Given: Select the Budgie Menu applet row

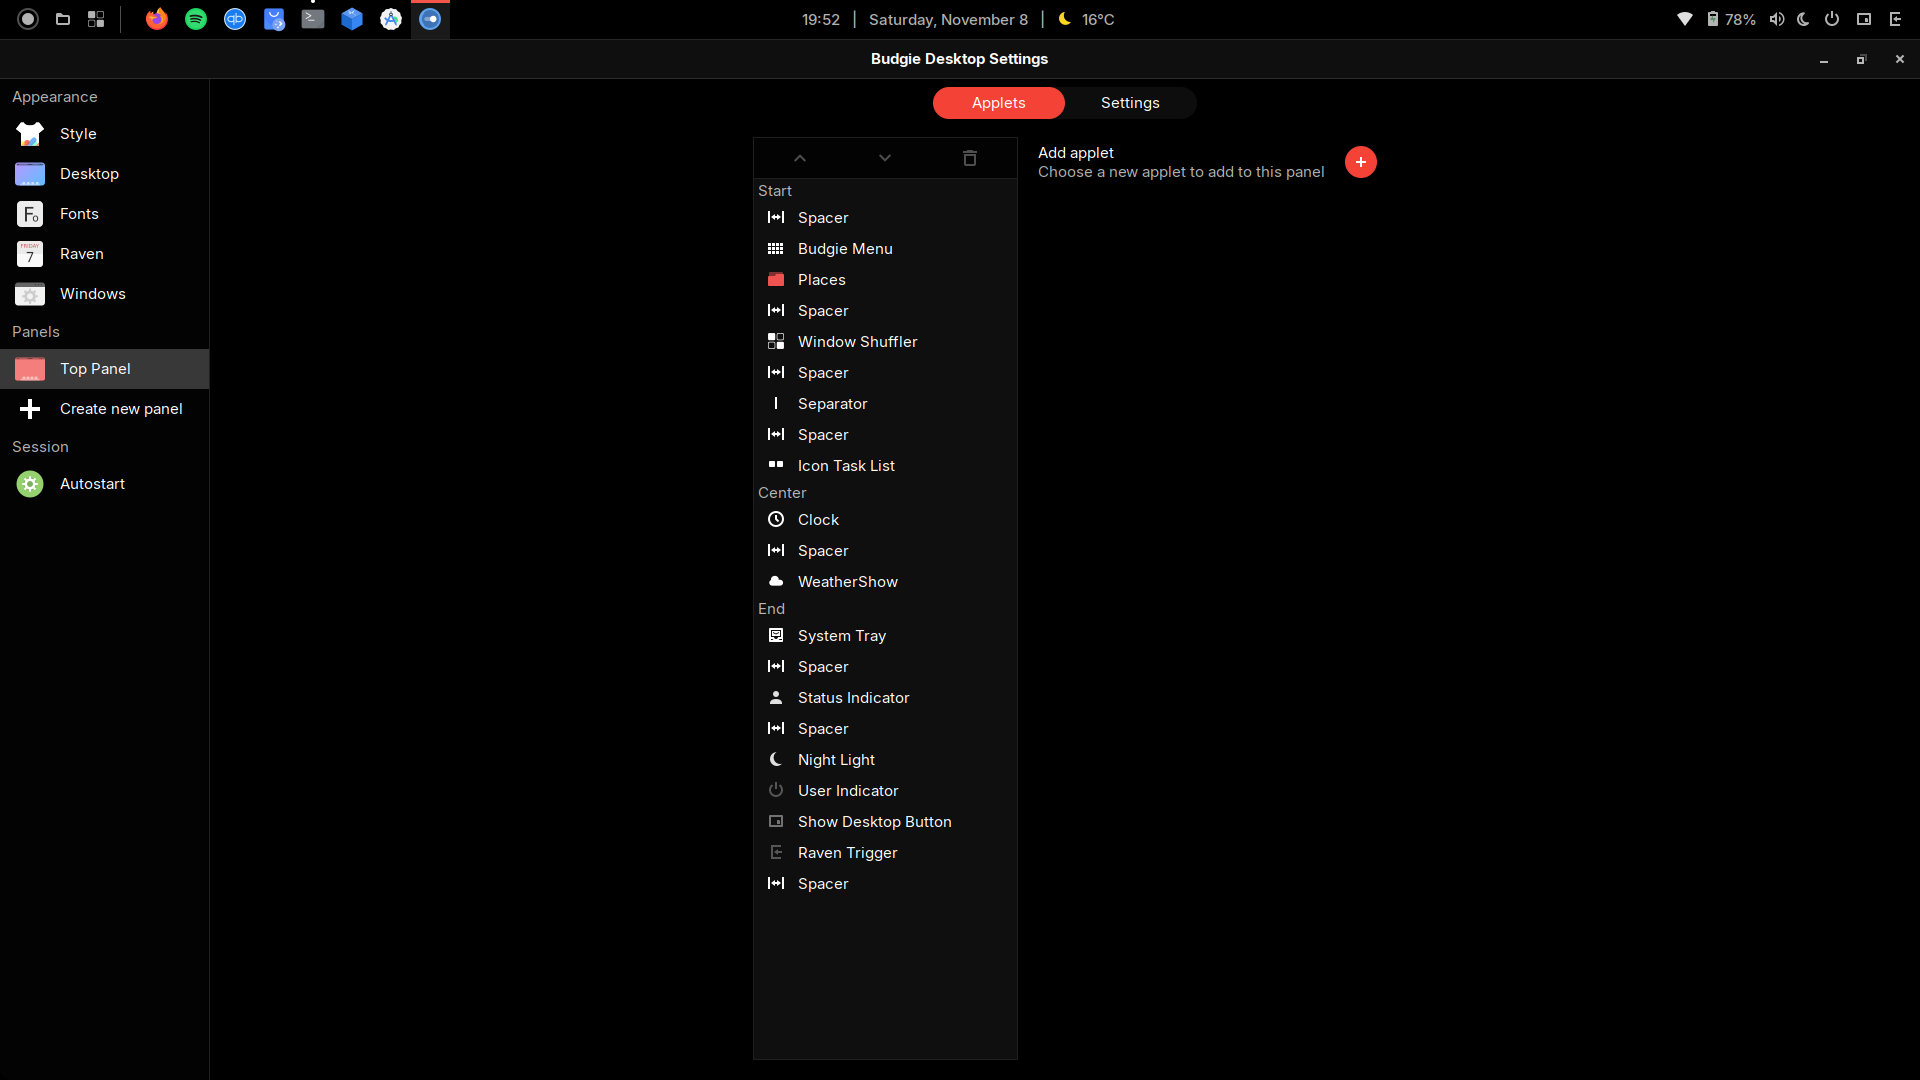Looking at the screenshot, I should (x=845, y=249).
